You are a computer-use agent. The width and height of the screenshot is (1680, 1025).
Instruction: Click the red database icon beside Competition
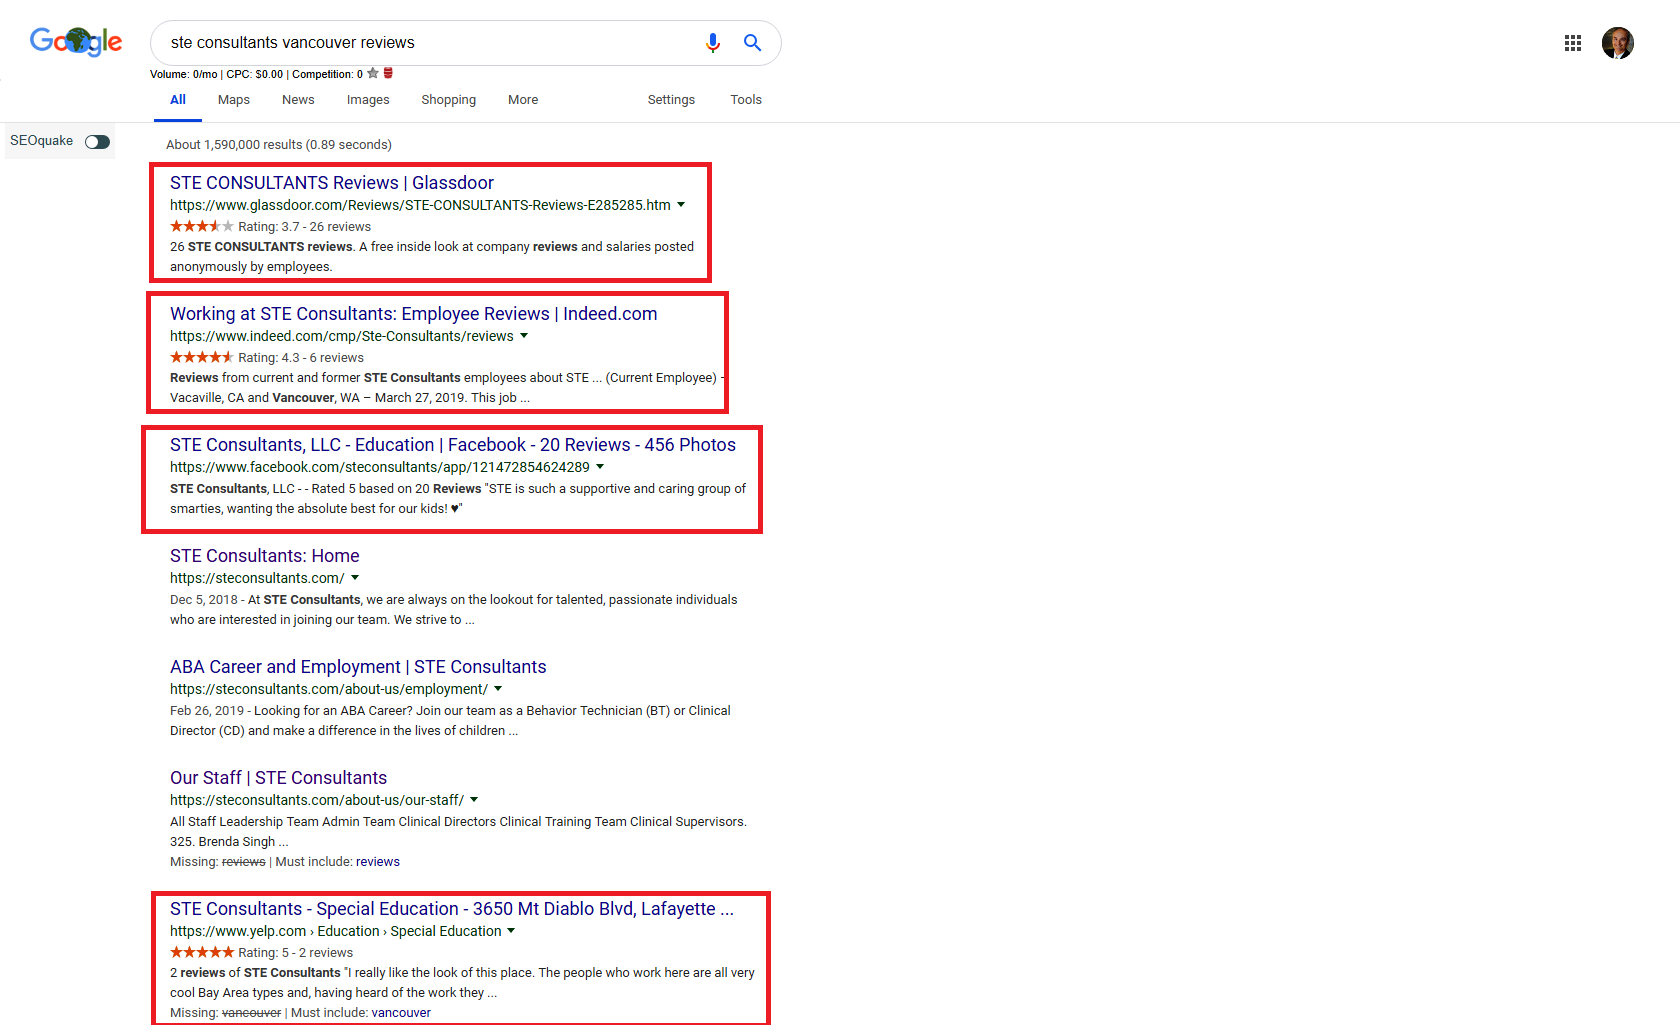coord(388,73)
